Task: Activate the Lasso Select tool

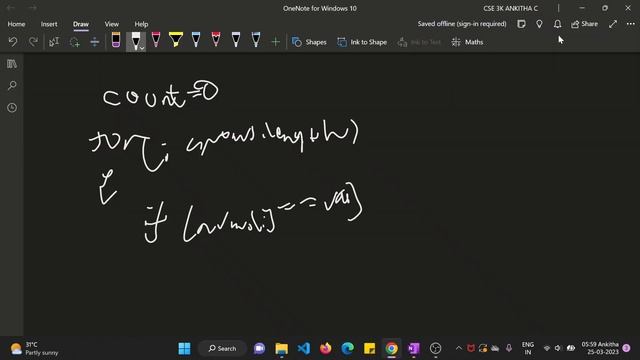Action: (74, 42)
